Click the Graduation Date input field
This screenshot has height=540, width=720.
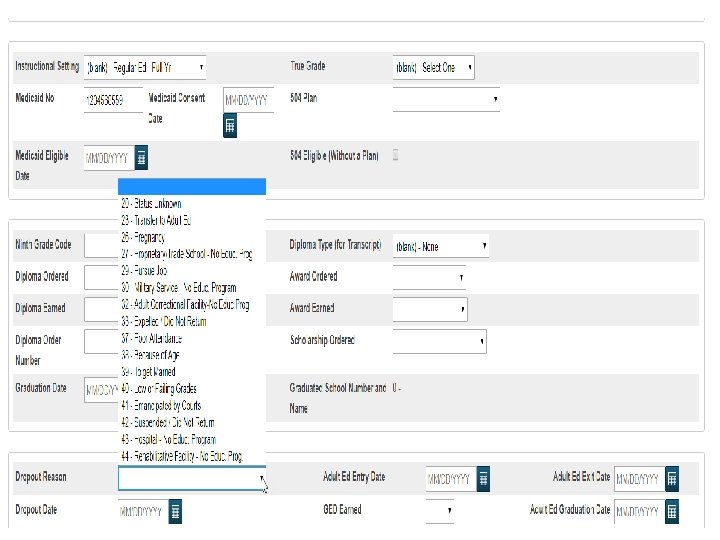click(x=101, y=390)
